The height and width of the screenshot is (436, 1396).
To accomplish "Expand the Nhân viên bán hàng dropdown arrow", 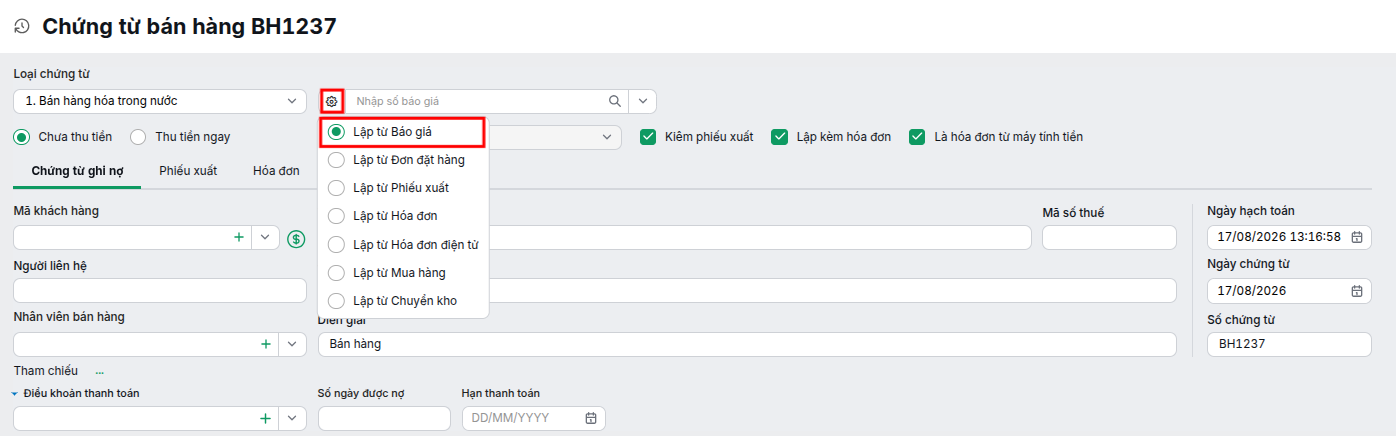I will pos(292,344).
